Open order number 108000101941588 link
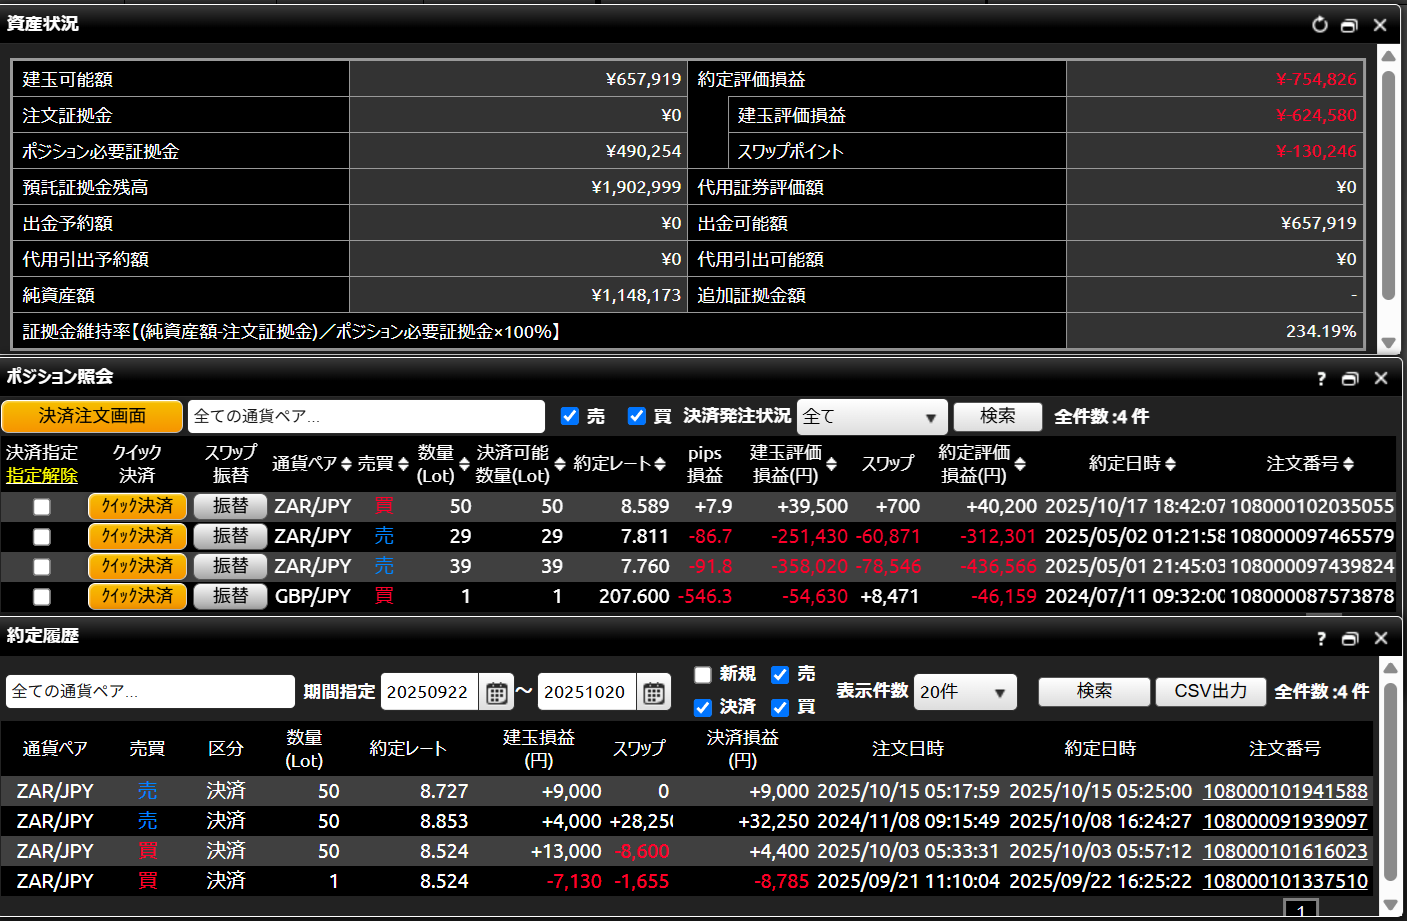 pos(1285,791)
